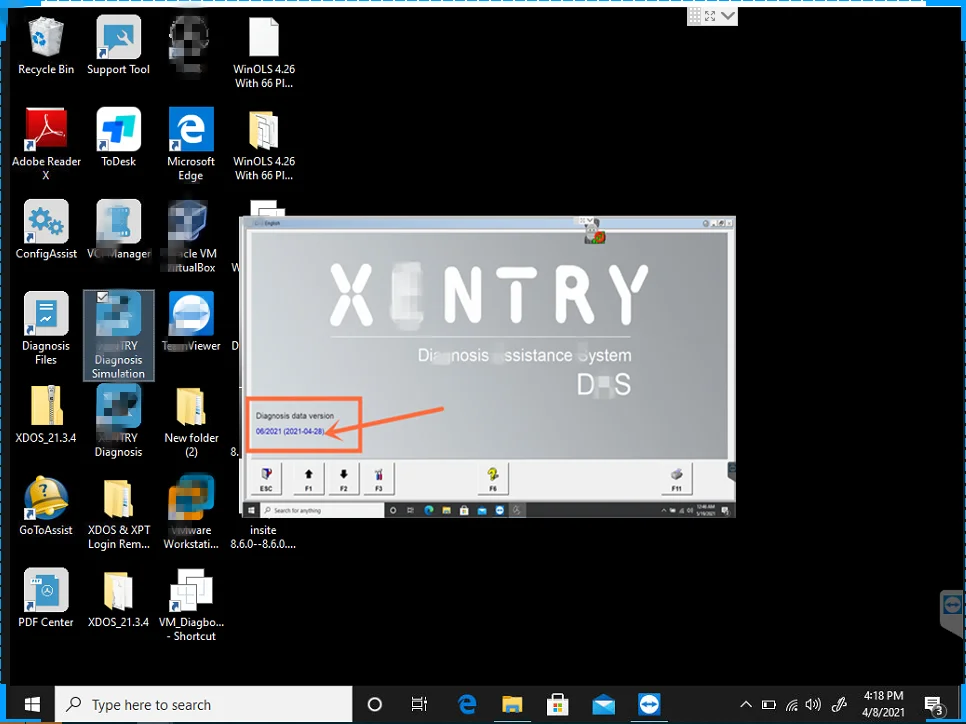
Task: Click the ESC exit button in XENTRY
Action: tap(266, 479)
